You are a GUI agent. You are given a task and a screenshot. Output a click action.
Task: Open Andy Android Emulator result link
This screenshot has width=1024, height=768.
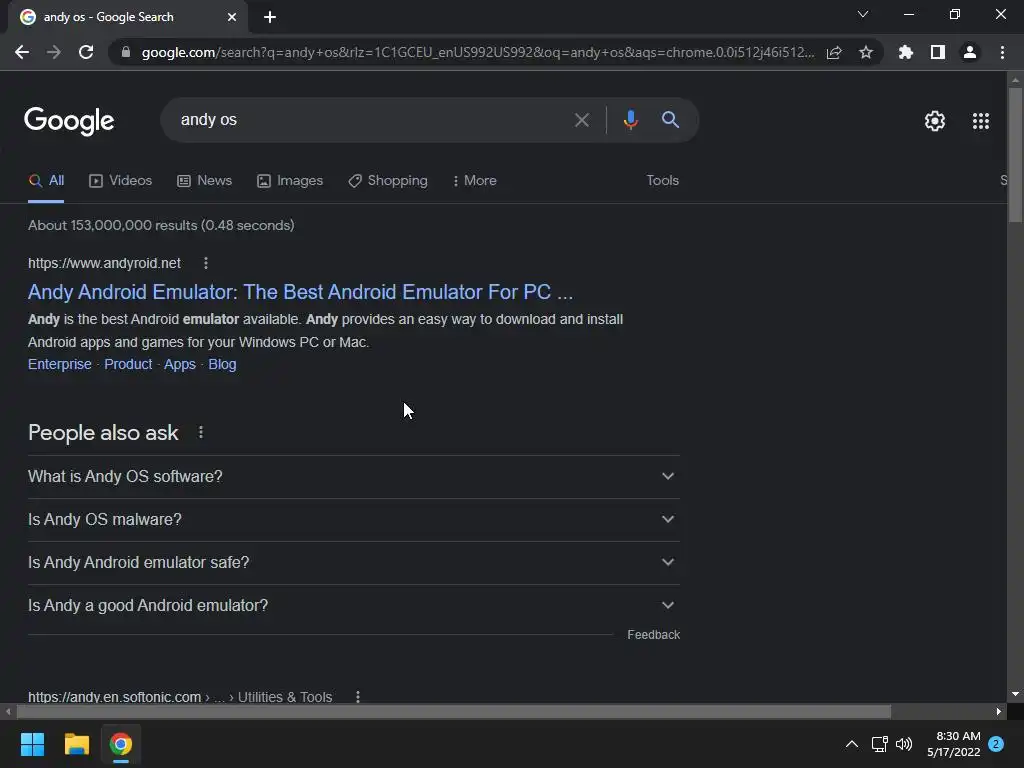coord(300,292)
